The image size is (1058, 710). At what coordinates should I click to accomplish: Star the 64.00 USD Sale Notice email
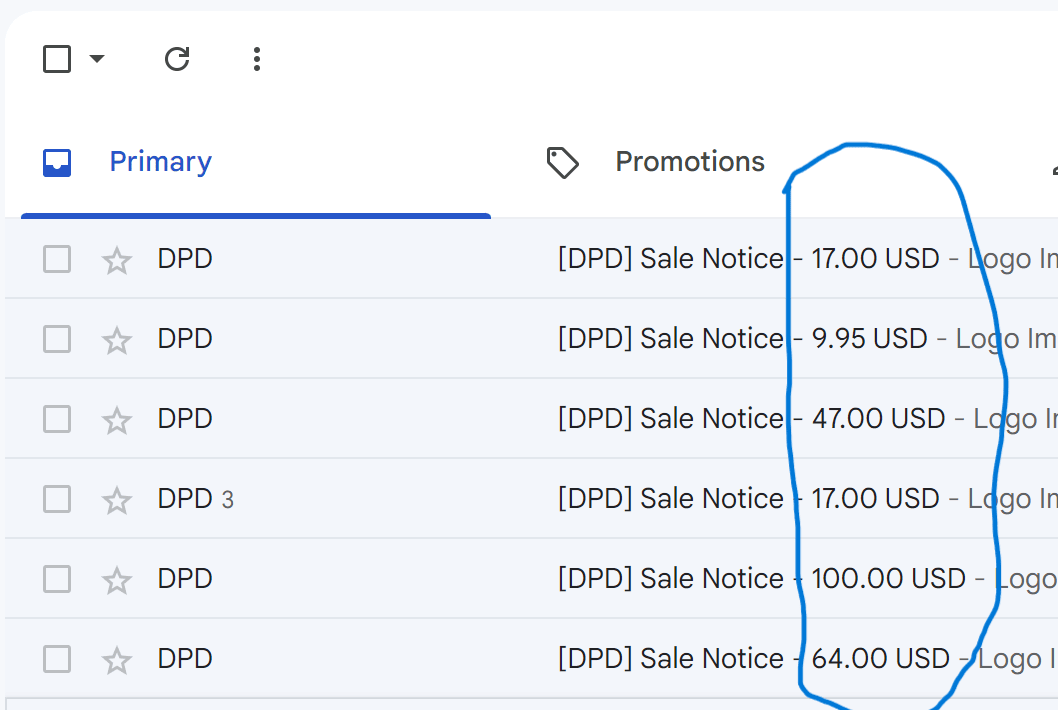[118, 660]
